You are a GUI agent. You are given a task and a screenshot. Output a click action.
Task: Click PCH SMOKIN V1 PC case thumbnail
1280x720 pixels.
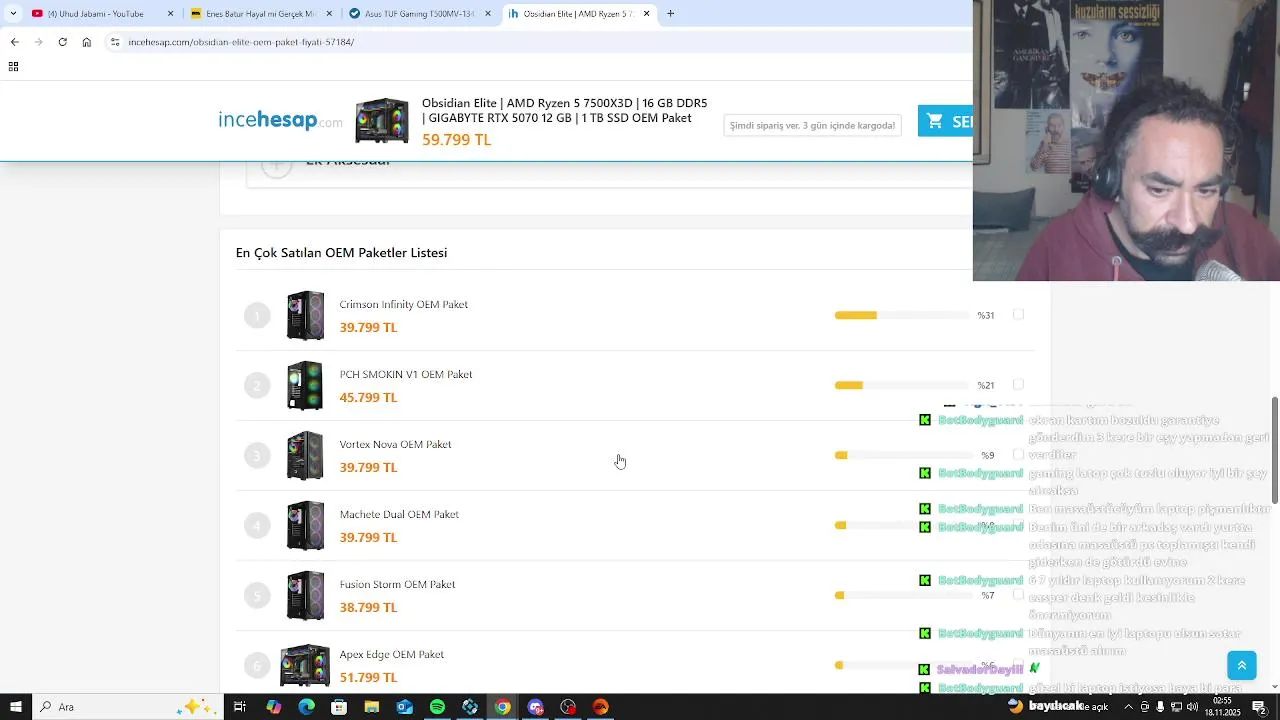[305, 386]
